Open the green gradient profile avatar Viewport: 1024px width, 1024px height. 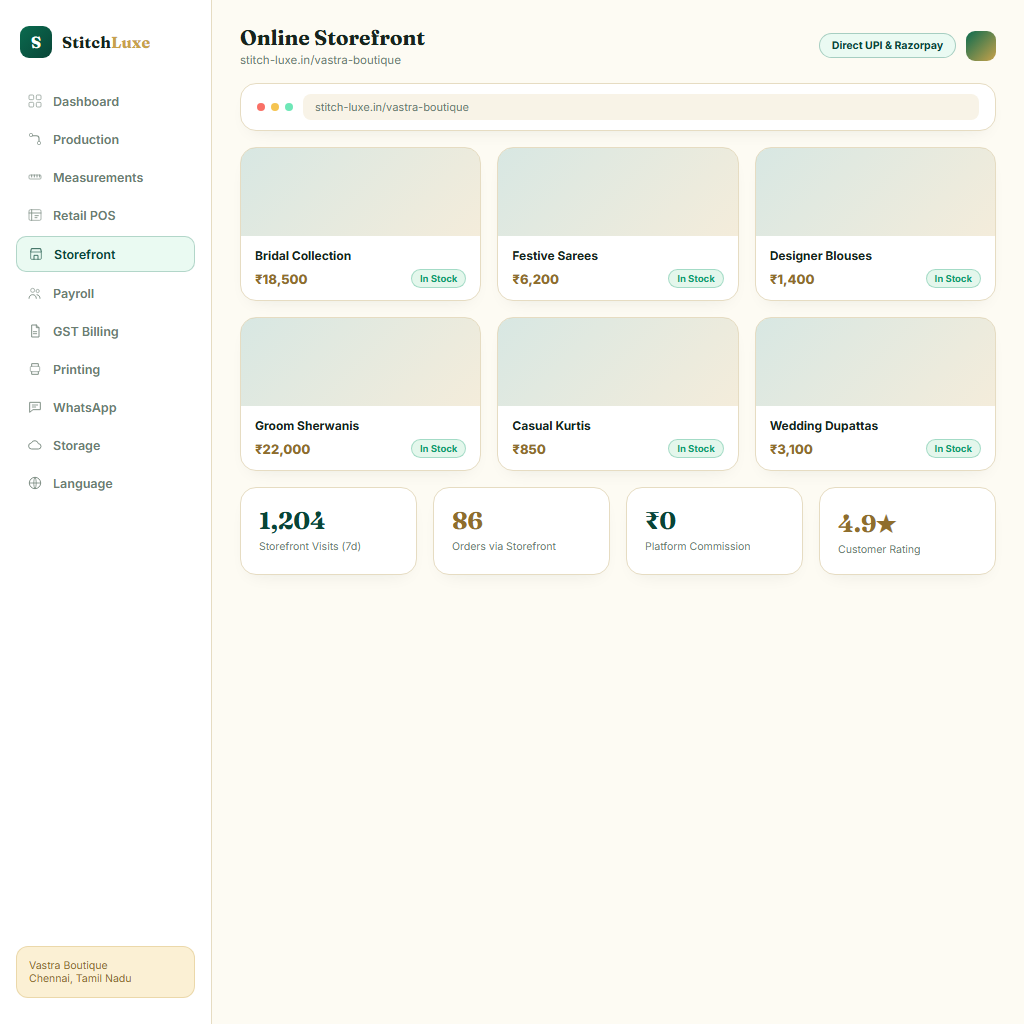[980, 46]
